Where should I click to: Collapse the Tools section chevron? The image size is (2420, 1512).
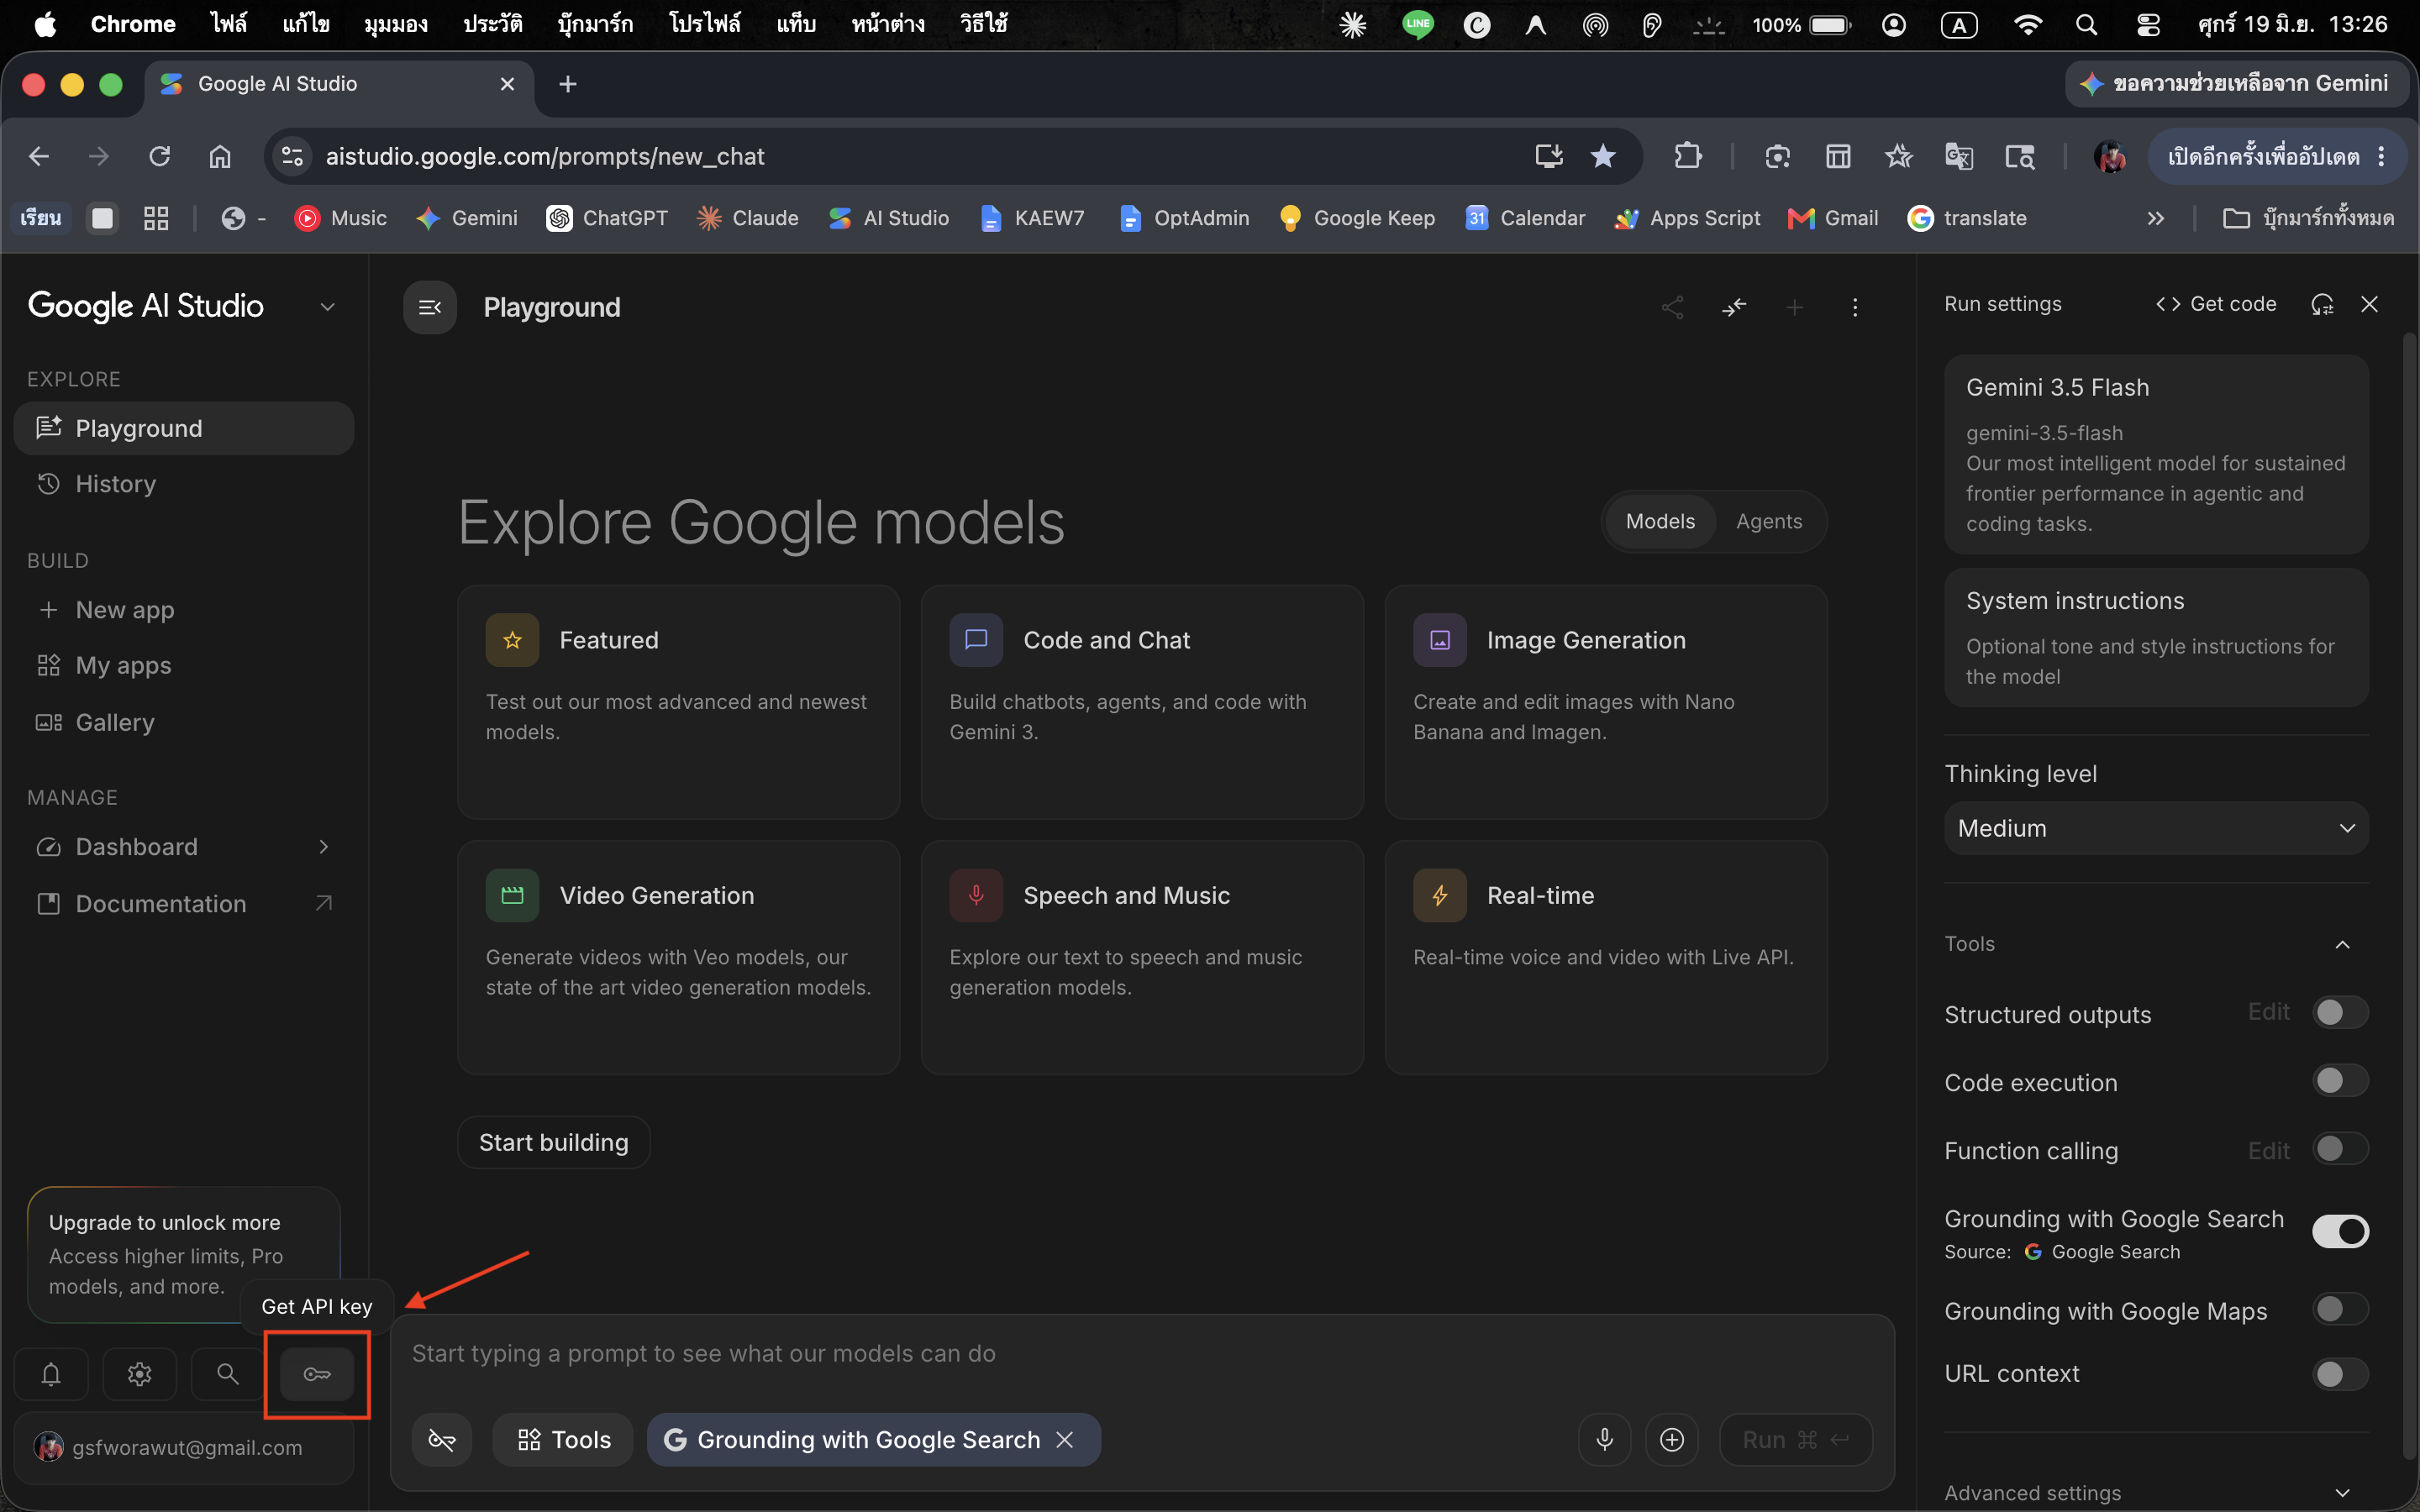(2342, 945)
